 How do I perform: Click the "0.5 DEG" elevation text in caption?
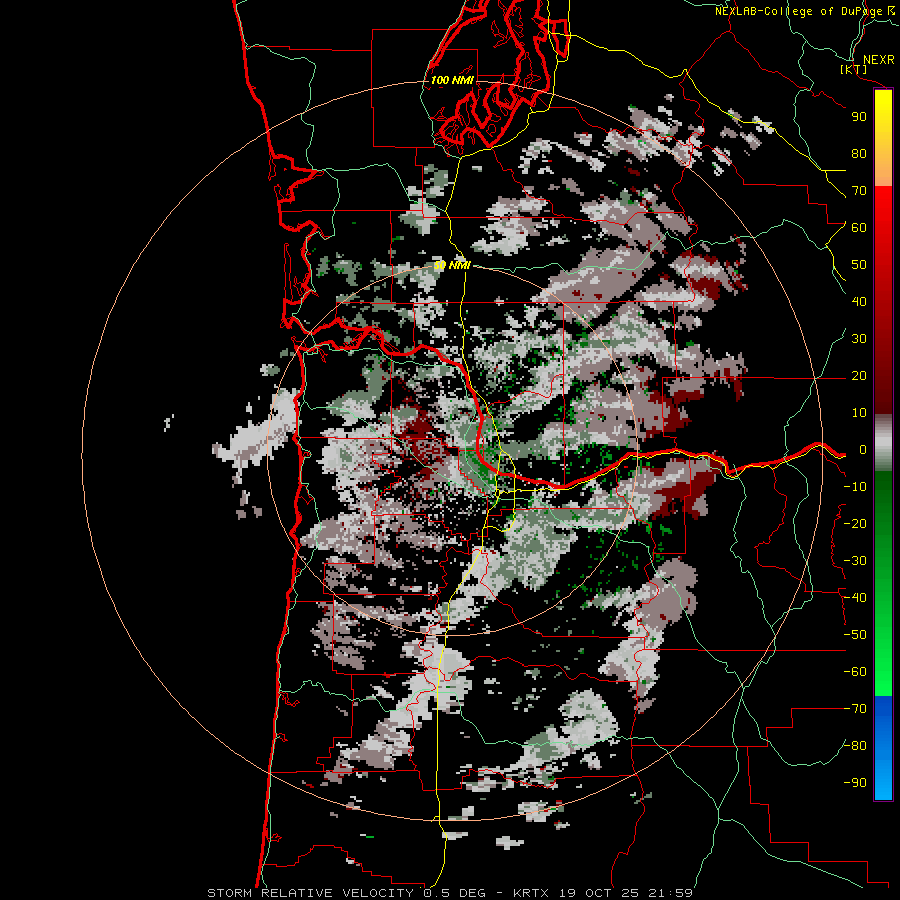coord(455,893)
